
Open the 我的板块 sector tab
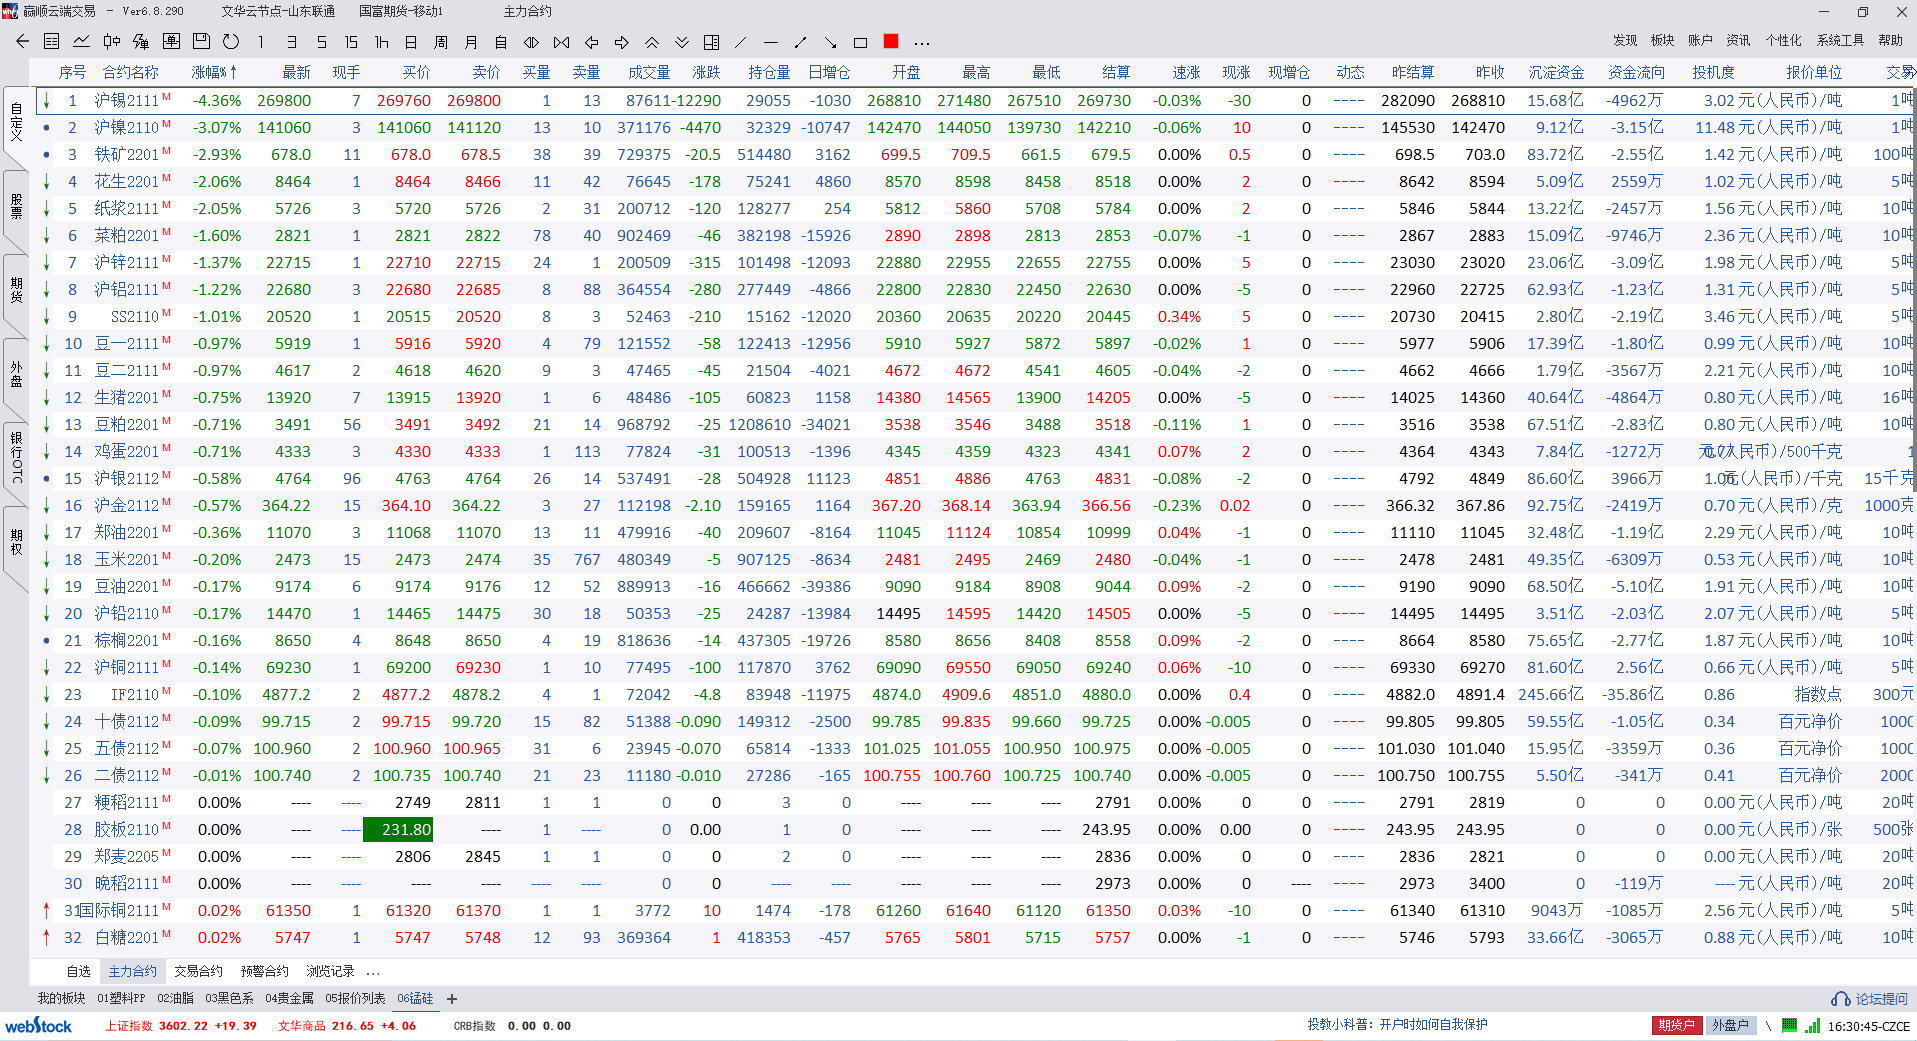(x=61, y=998)
